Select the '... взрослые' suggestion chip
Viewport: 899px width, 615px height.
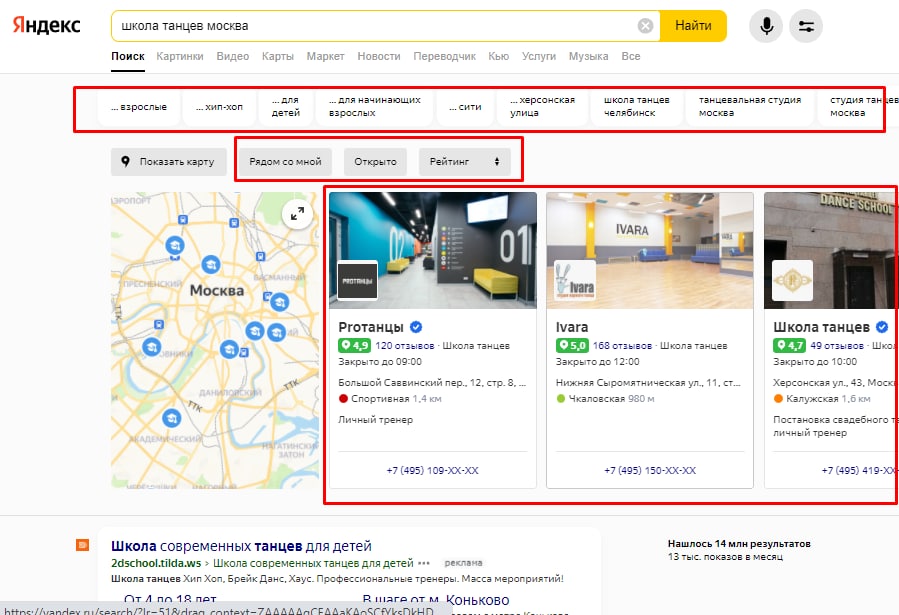[x=139, y=107]
